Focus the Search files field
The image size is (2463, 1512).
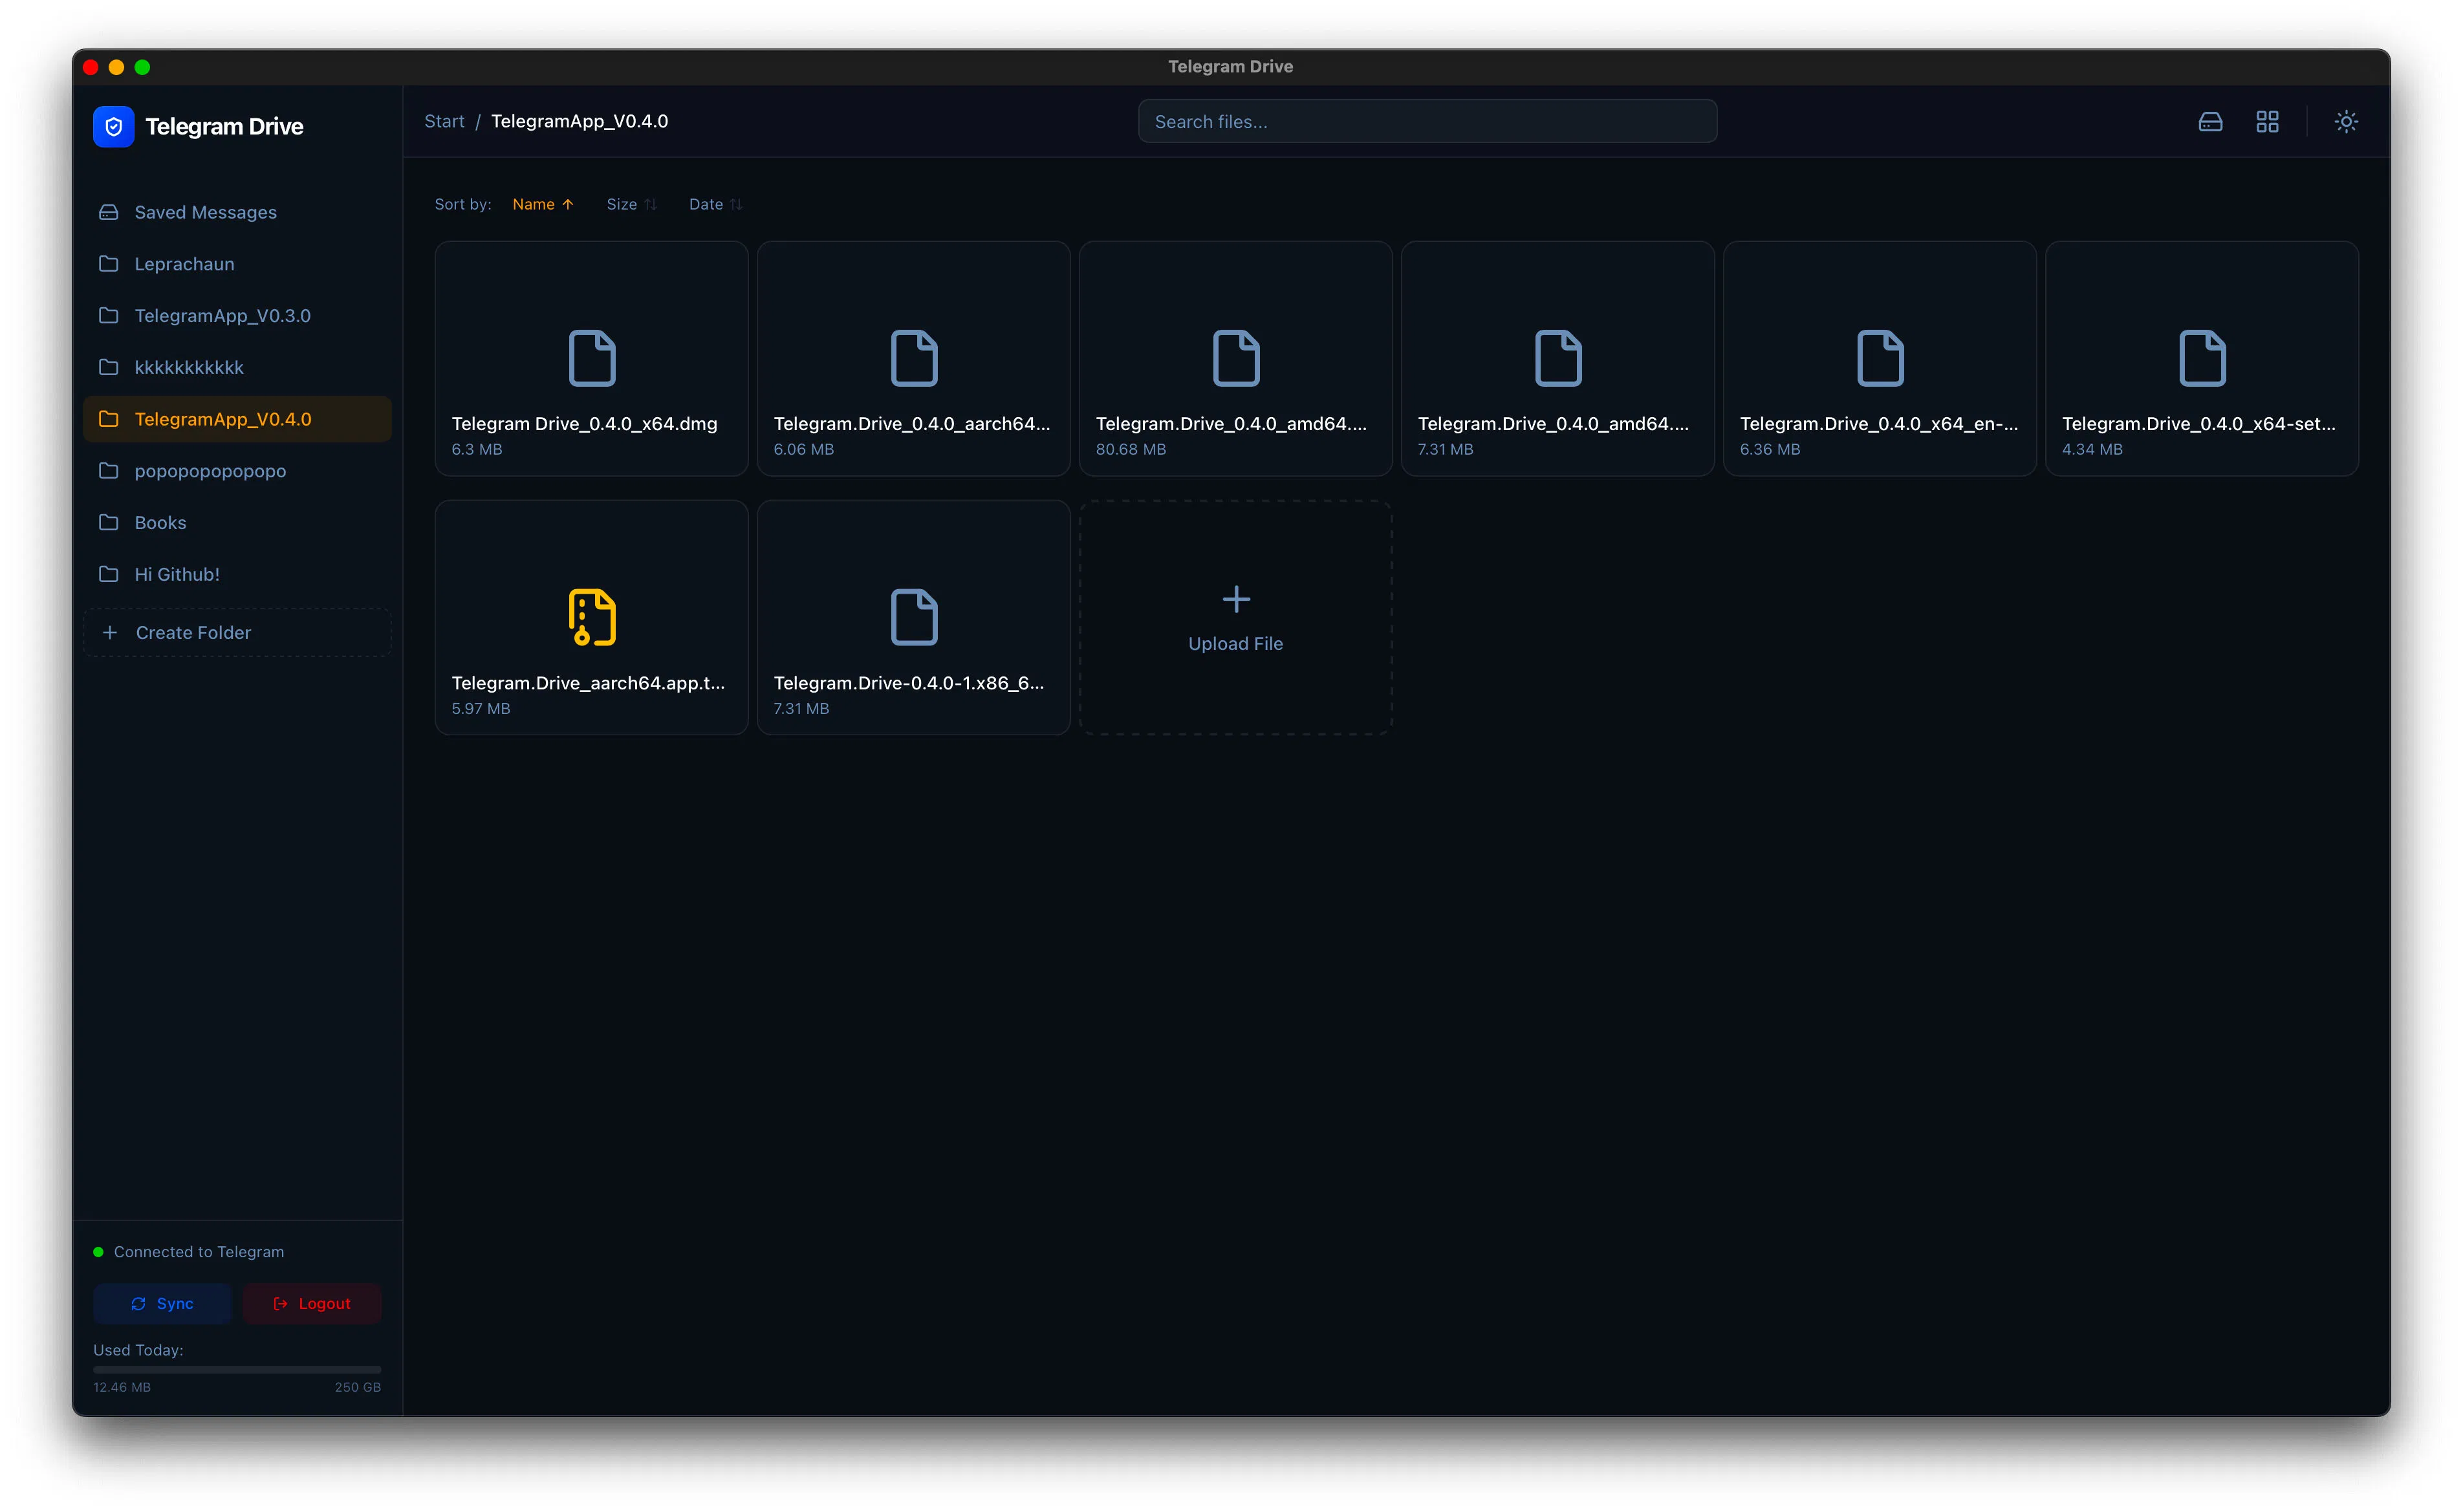click(1427, 121)
